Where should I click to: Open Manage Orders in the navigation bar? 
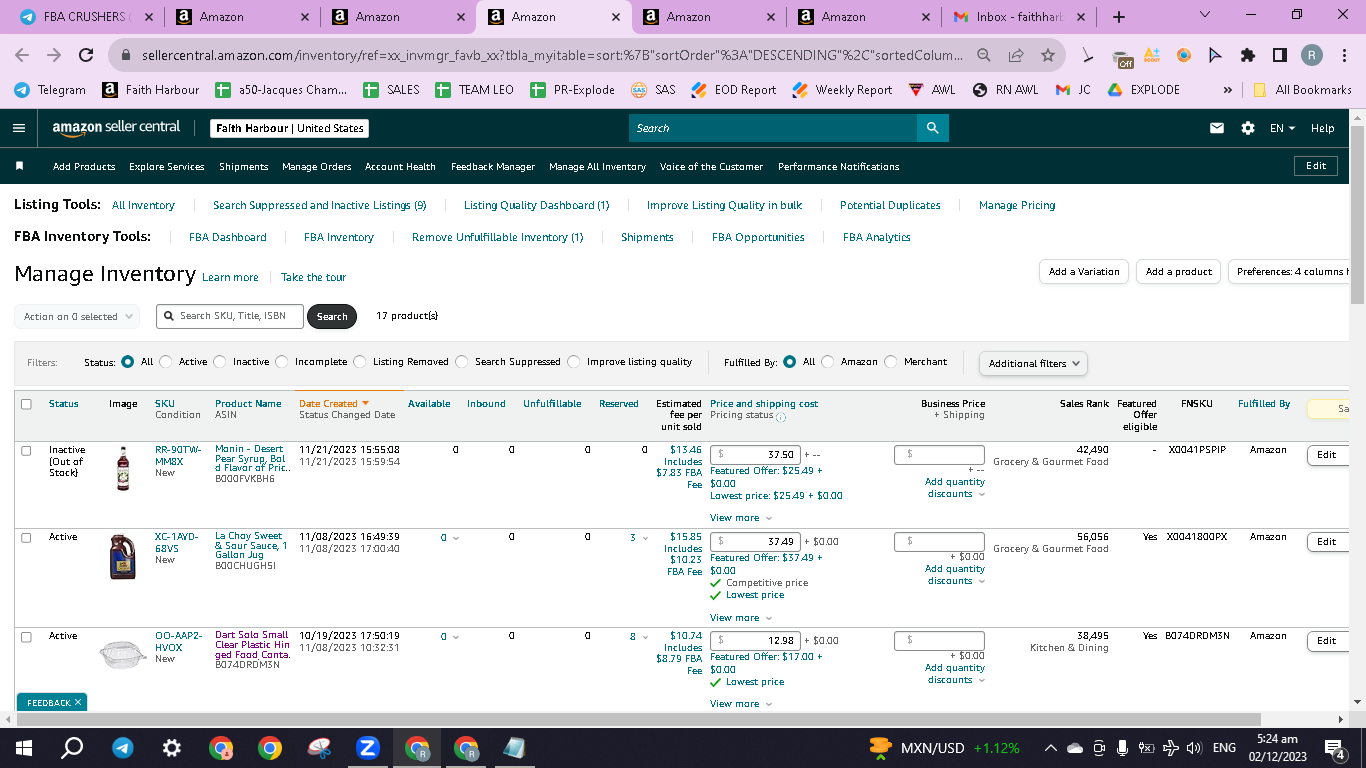click(x=317, y=167)
